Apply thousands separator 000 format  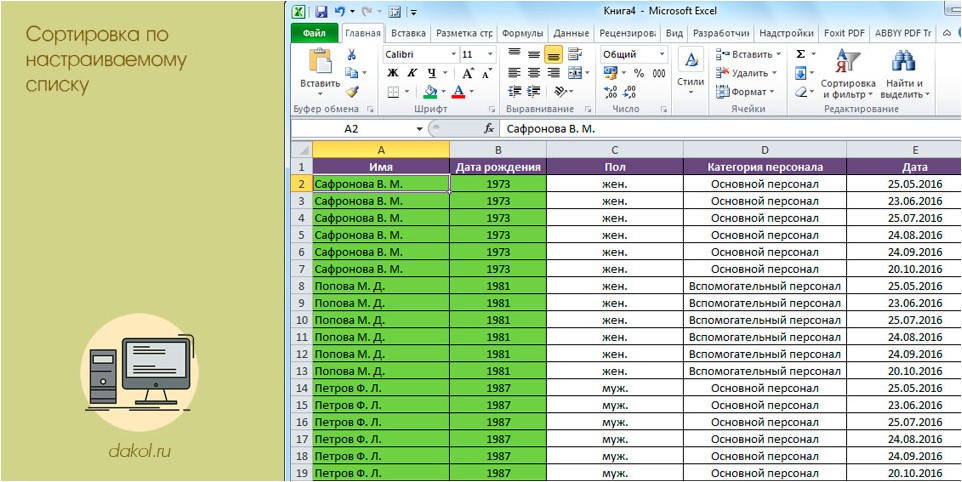(x=659, y=74)
